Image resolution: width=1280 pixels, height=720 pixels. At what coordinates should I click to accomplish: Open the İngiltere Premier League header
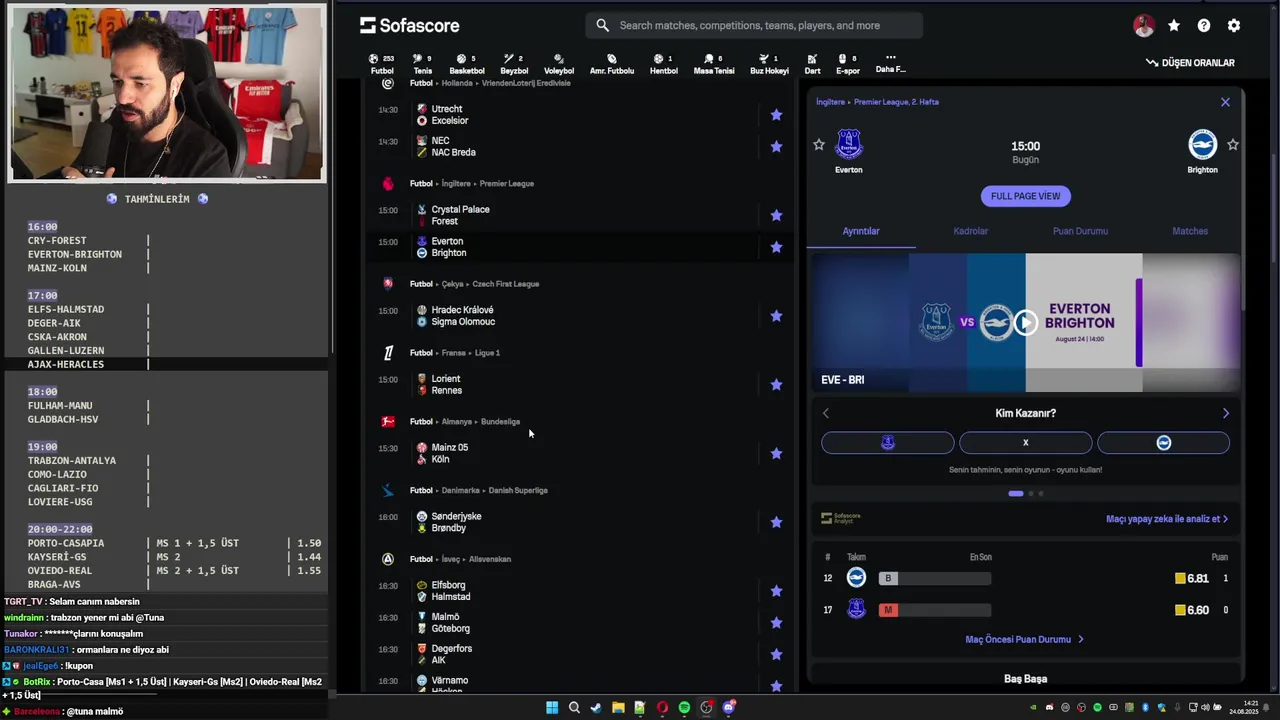tap(472, 184)
